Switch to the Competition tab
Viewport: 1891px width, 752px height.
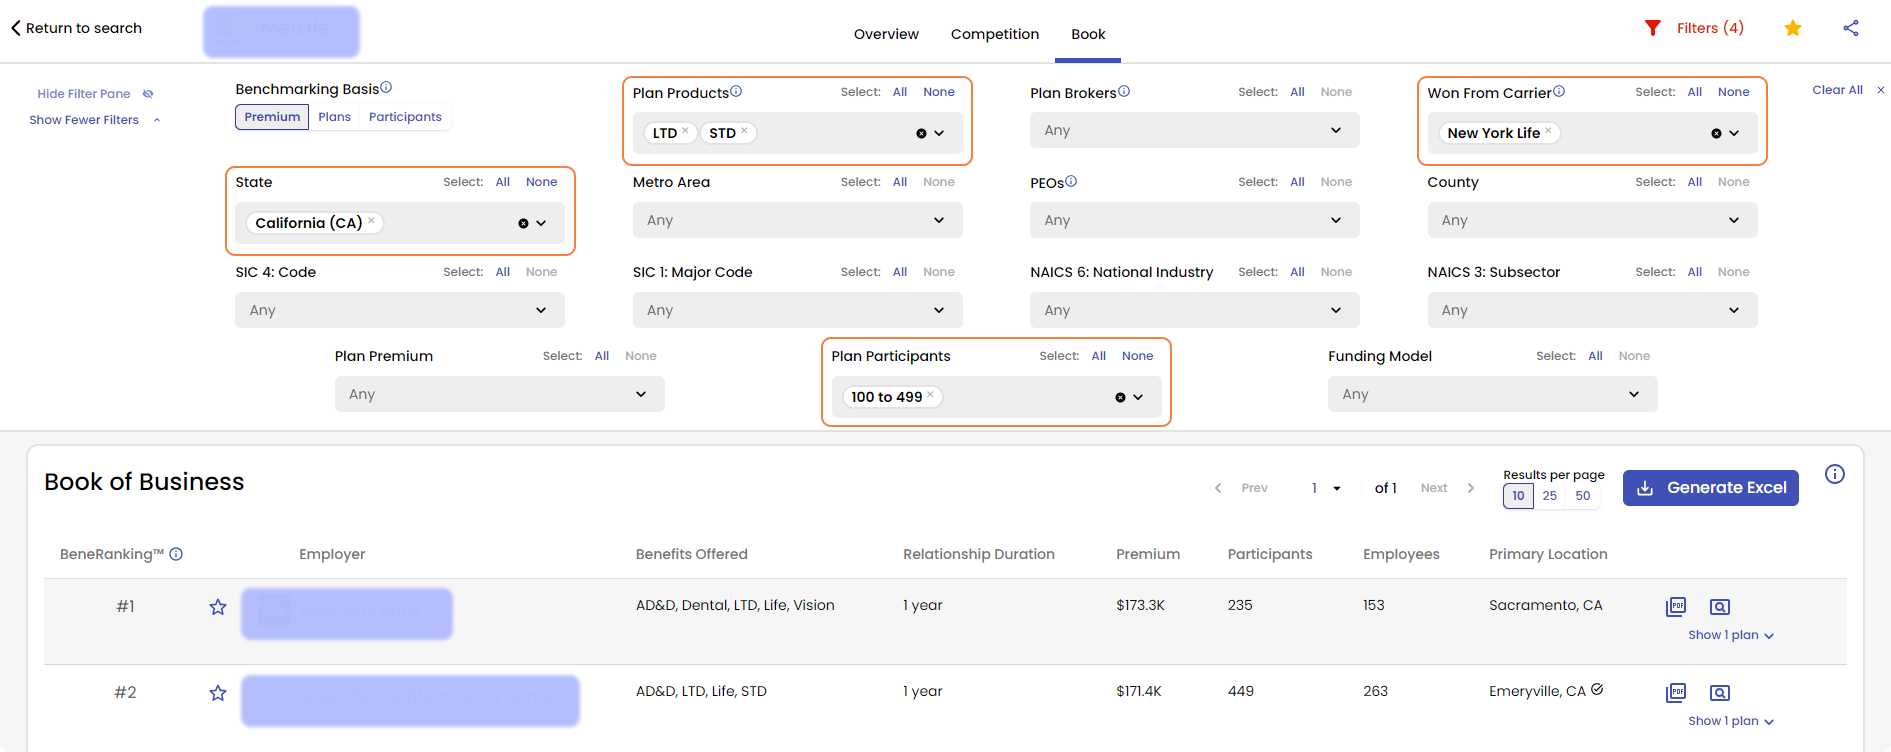[995, 34]
